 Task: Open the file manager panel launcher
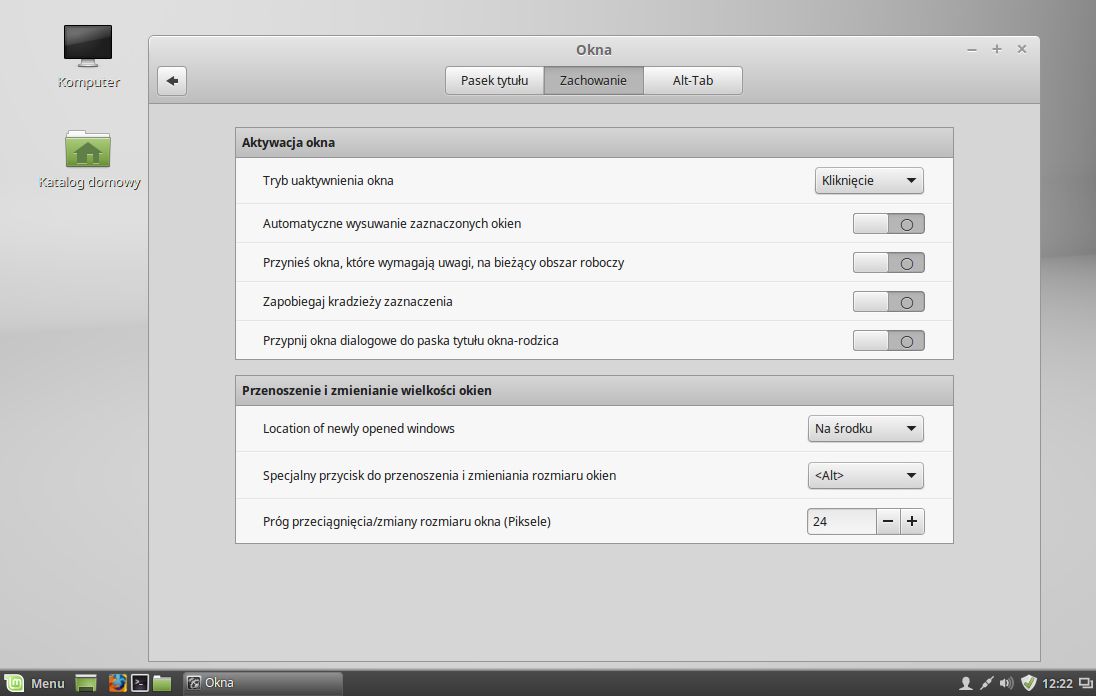point(162,683)
